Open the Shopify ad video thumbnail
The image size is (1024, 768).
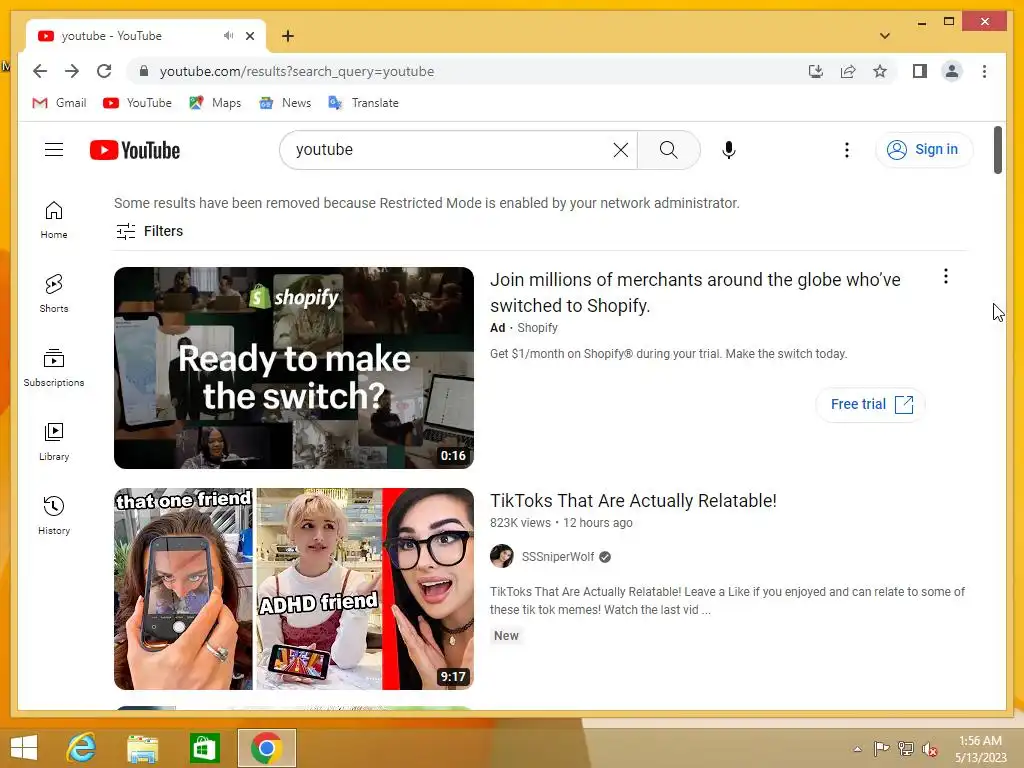click(294, 368)
